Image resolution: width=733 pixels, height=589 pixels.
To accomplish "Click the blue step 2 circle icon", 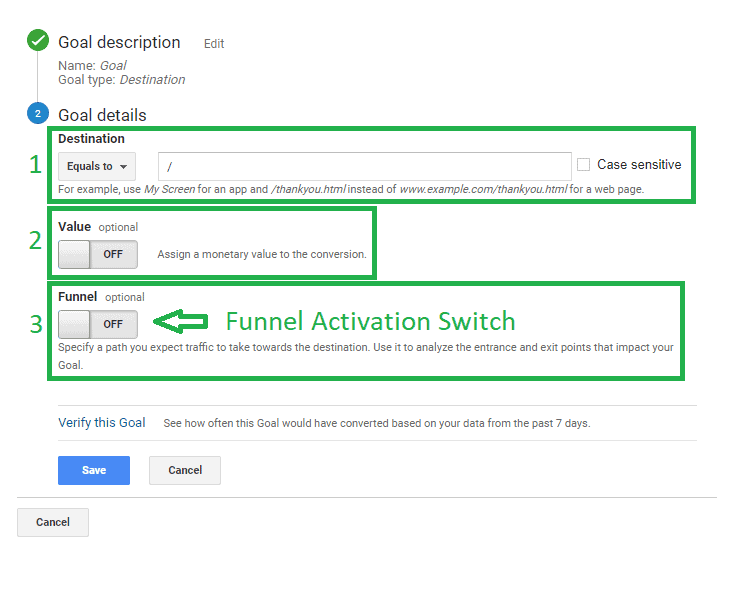I will (x=38, y=113).
